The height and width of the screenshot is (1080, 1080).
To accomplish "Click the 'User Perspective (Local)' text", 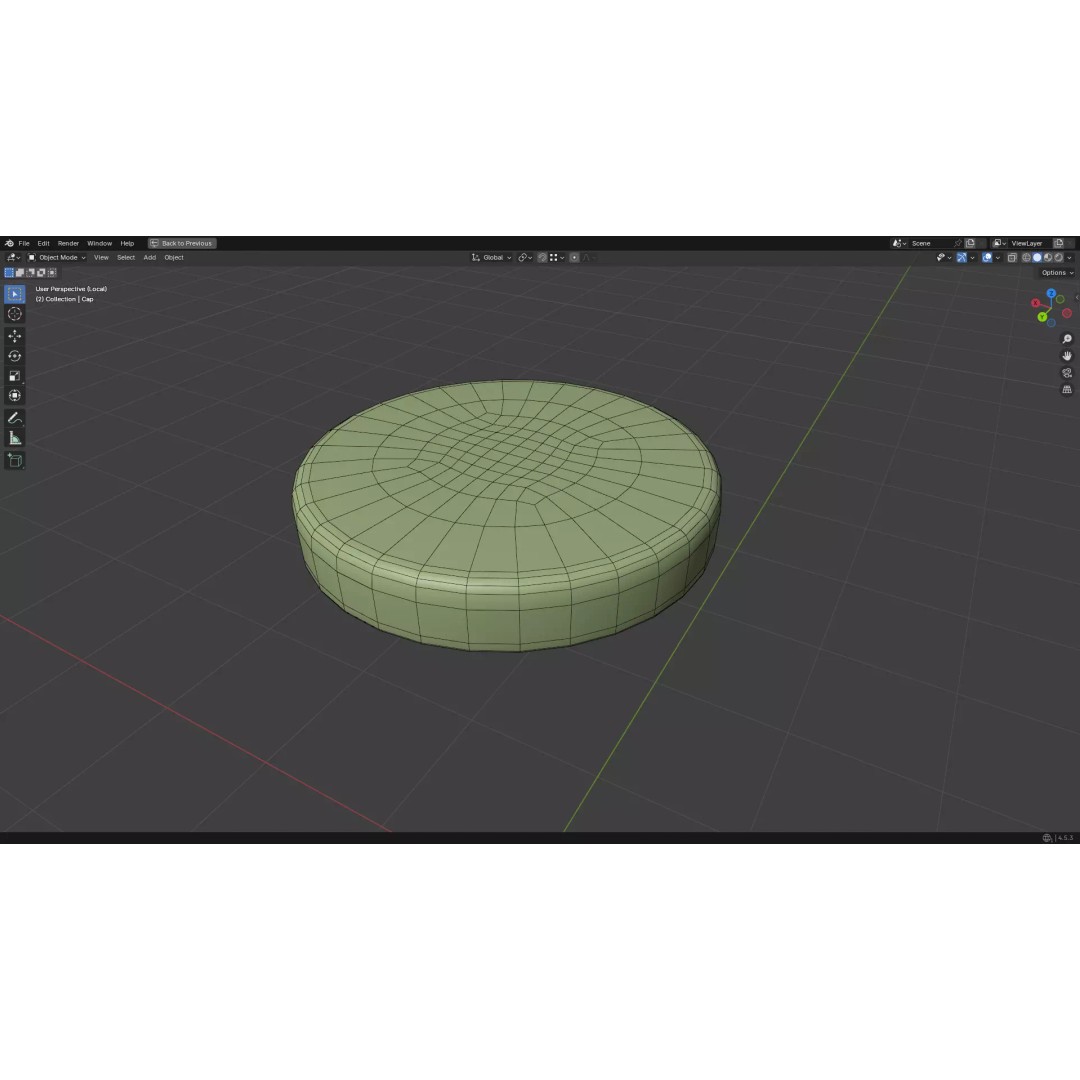I will pos(71,289).
